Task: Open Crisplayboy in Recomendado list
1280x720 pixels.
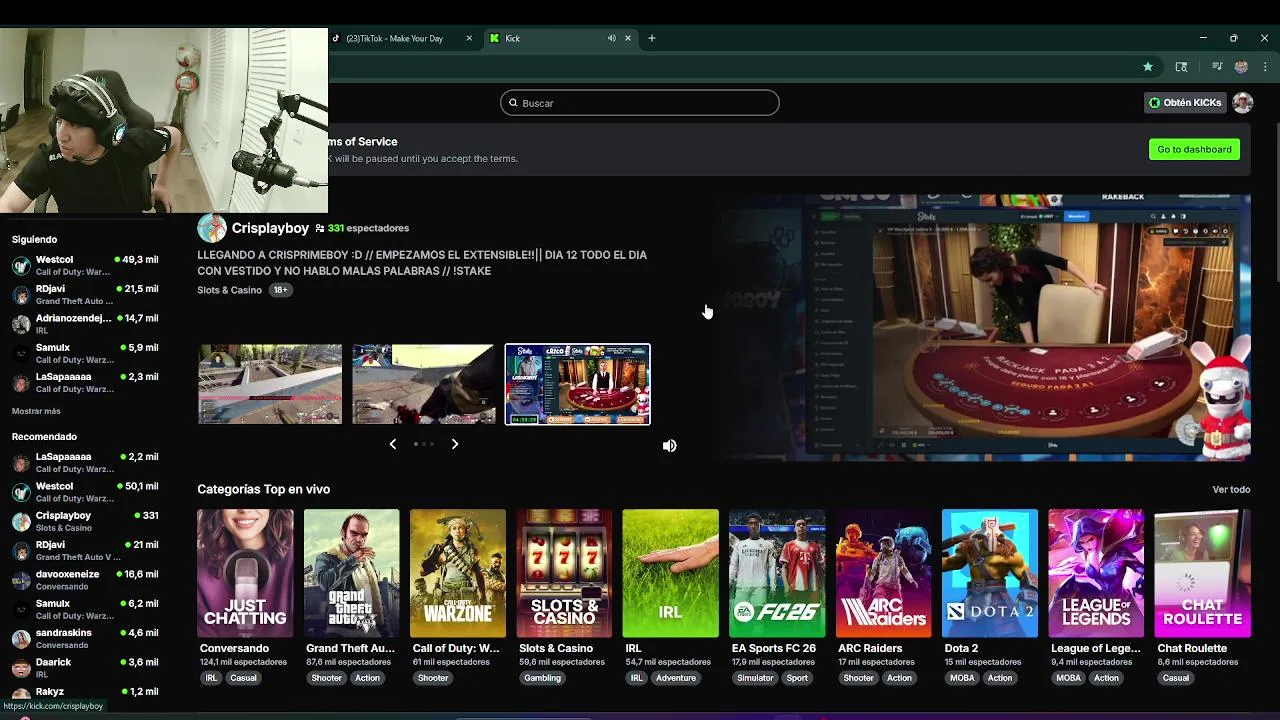Action: tap(85, 521)
